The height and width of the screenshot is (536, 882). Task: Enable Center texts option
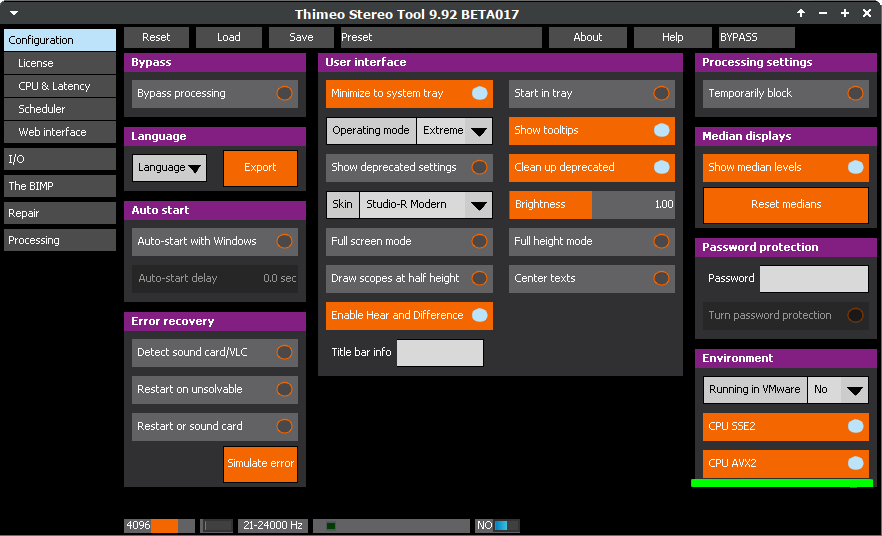point(592,278)
